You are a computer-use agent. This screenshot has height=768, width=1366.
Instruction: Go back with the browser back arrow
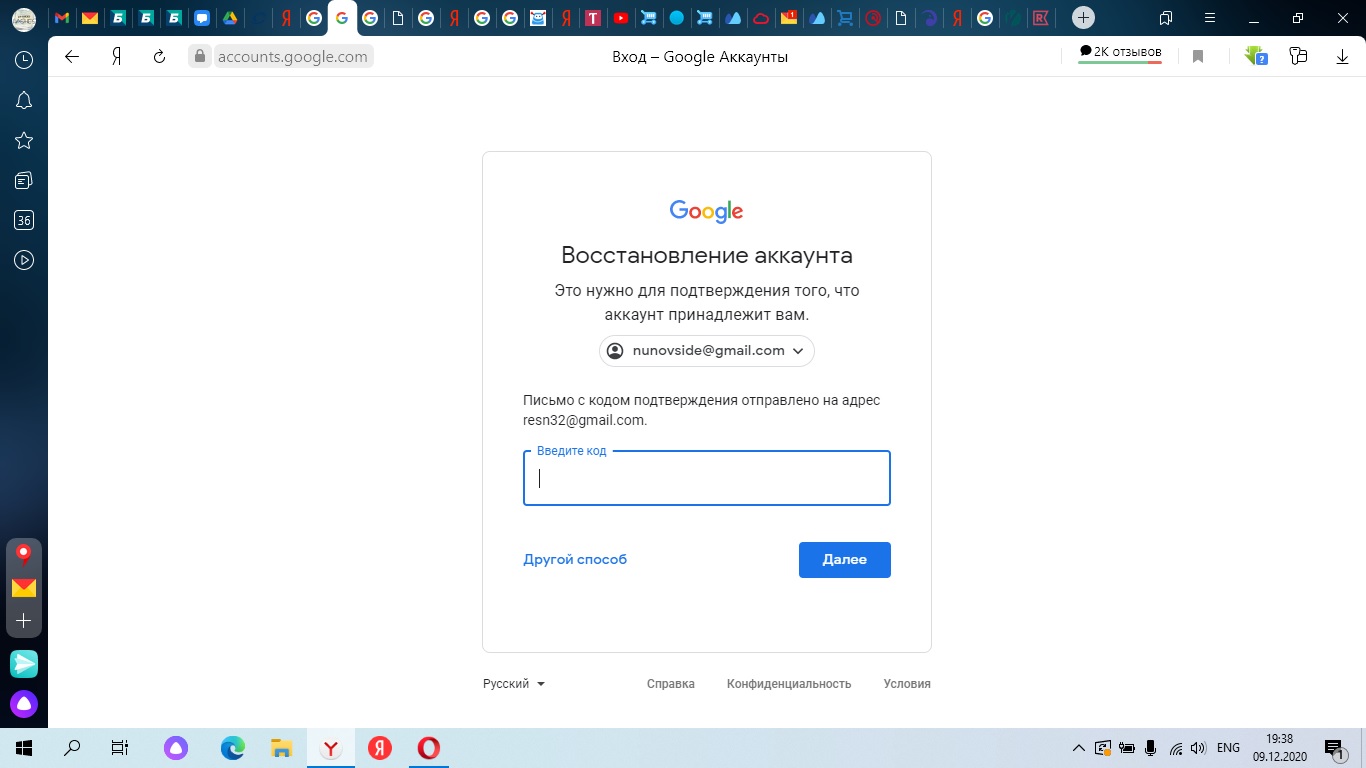72,57
